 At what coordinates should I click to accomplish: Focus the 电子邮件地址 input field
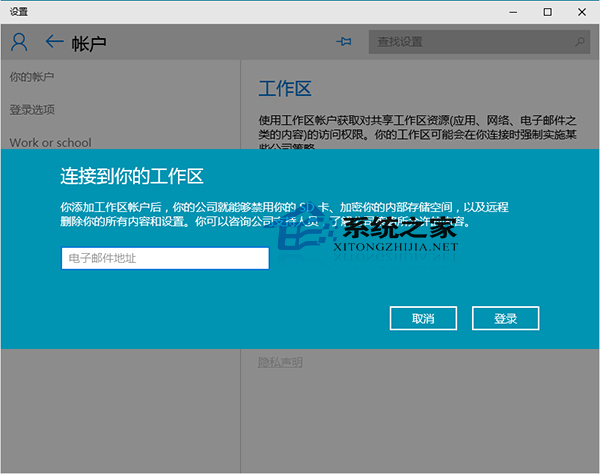tap(165, 259)
